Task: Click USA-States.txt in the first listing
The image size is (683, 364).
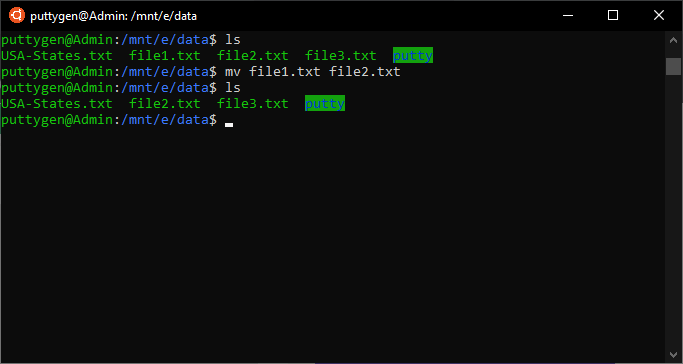Action: point(57,56)
